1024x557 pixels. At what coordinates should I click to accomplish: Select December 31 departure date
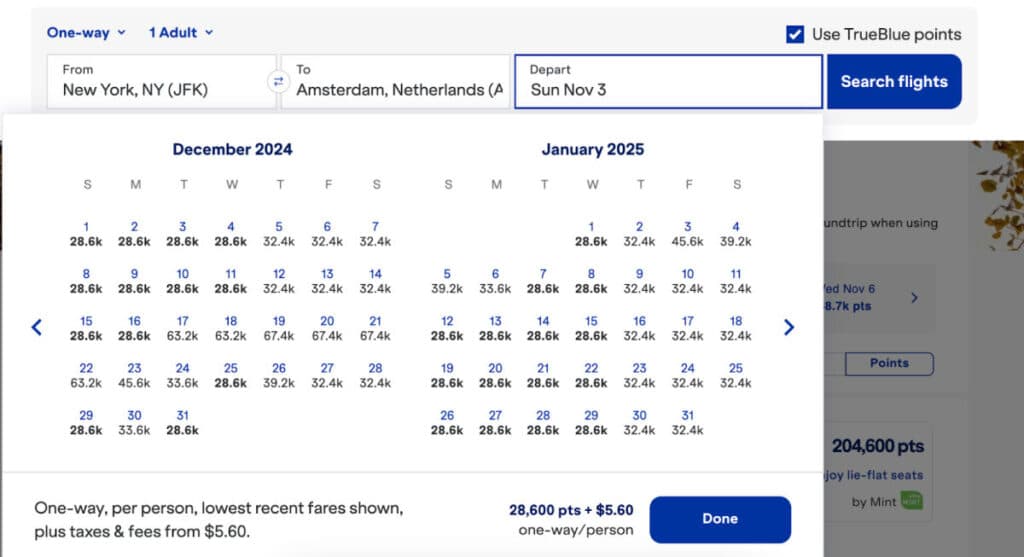(182, 422)
